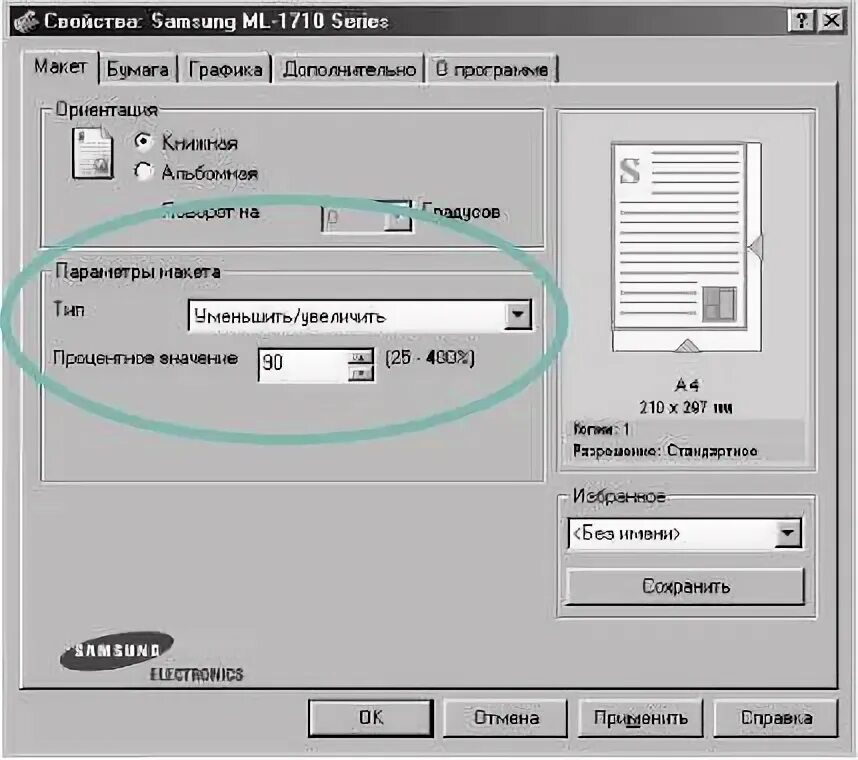Click the Отмена button
Viewport: 858px width, 760px height.
(506, 718)
